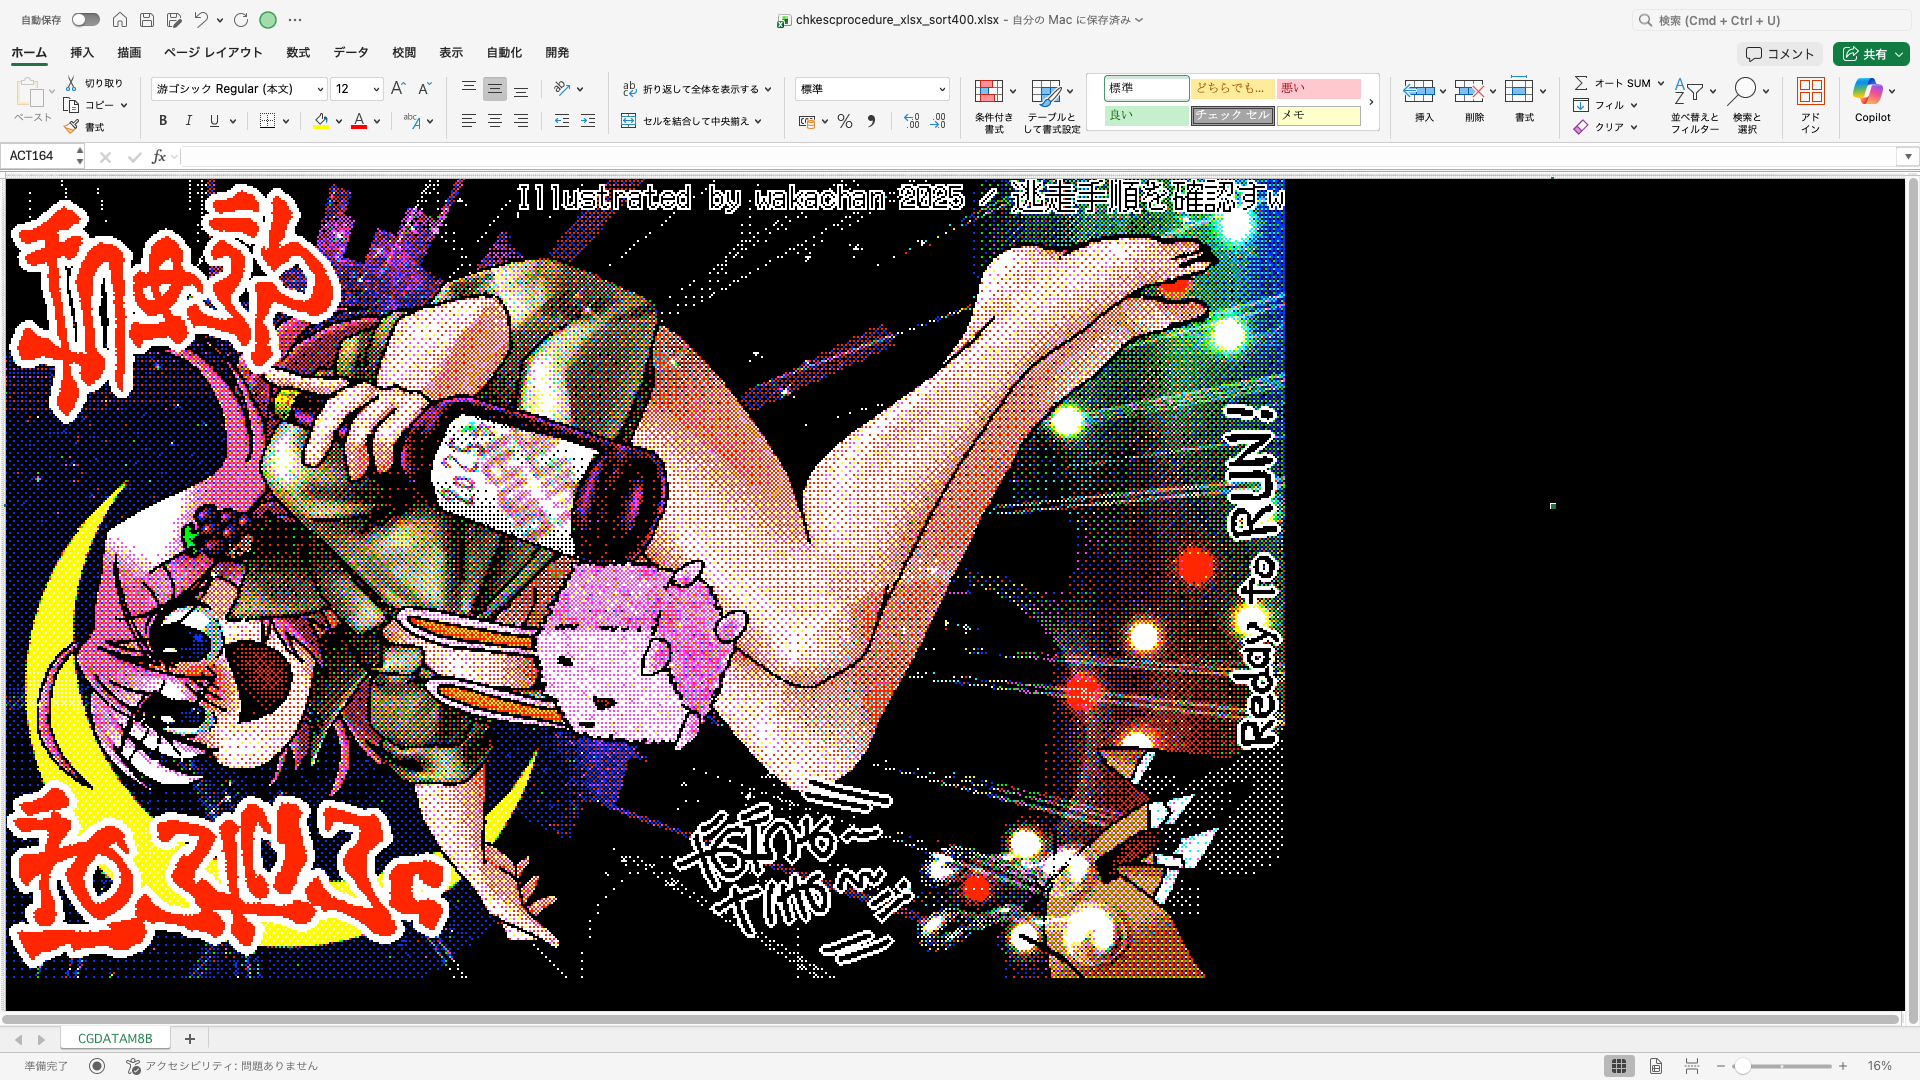Apply the チェック セル cell style
This screenshot has width=1920, height=1080.
coord(1232,115)
